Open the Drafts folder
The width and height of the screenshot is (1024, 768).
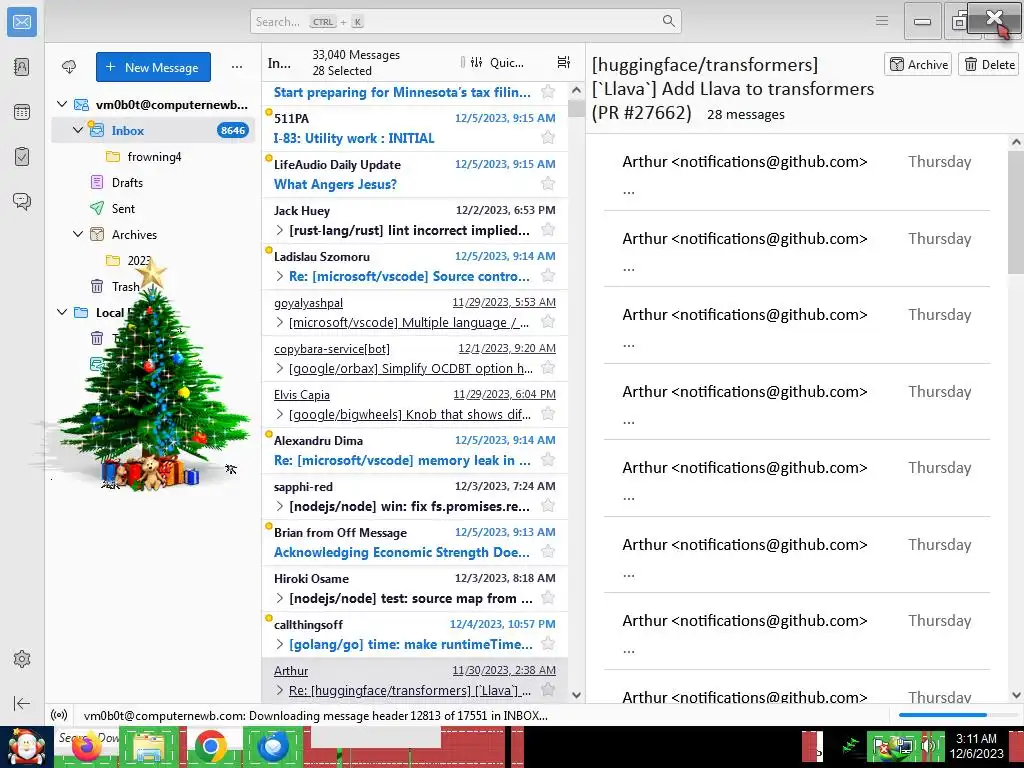[x=153, y=182]
